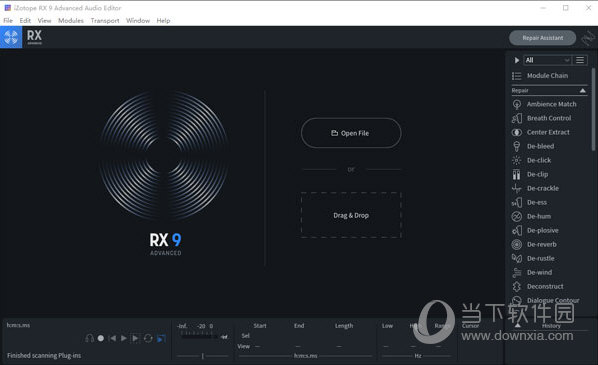Click the Drag & Drop area
598x365 pixels.
tap(351, 215)
